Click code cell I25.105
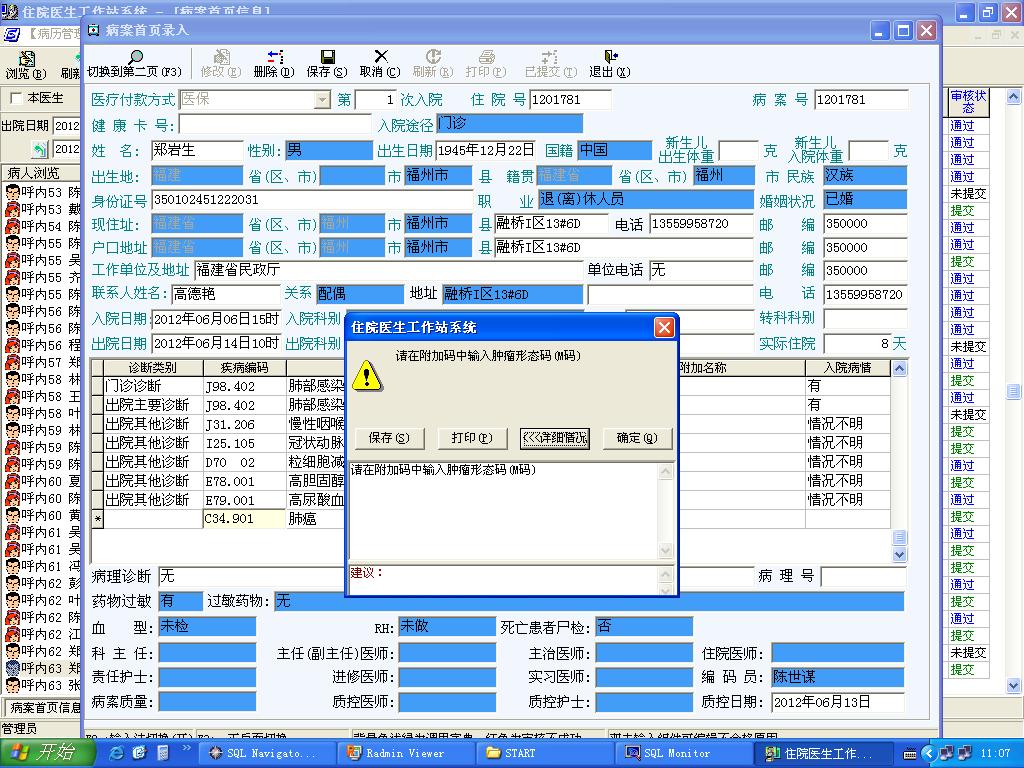The height and width of the screenshot is (768, 1024). coord(244,443)
